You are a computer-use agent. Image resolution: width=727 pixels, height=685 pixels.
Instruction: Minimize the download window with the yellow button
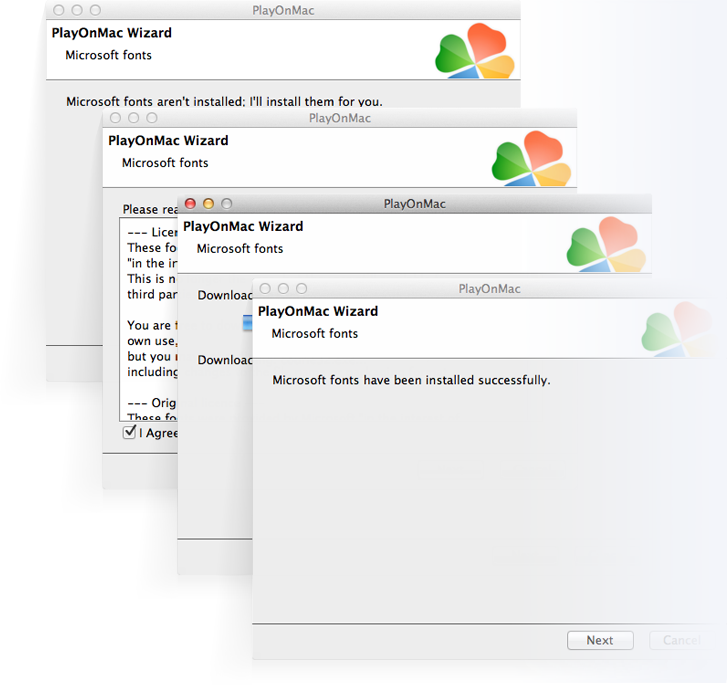pos(208,204)
